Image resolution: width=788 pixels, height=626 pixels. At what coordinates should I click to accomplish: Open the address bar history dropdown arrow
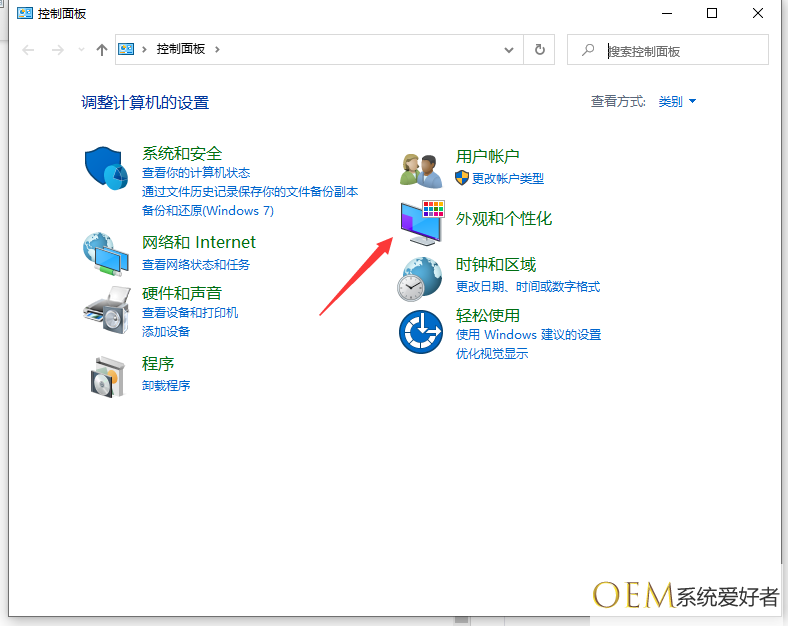click(509, 49)
